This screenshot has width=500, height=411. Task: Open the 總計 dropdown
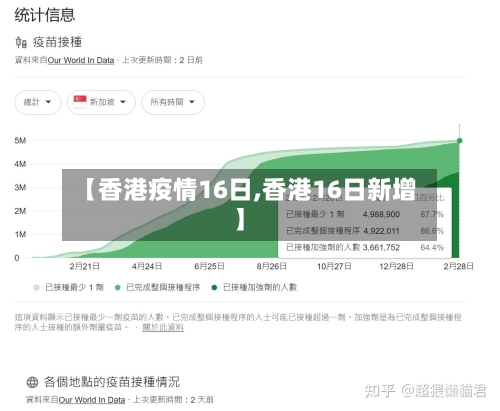(x=38, y=102)
